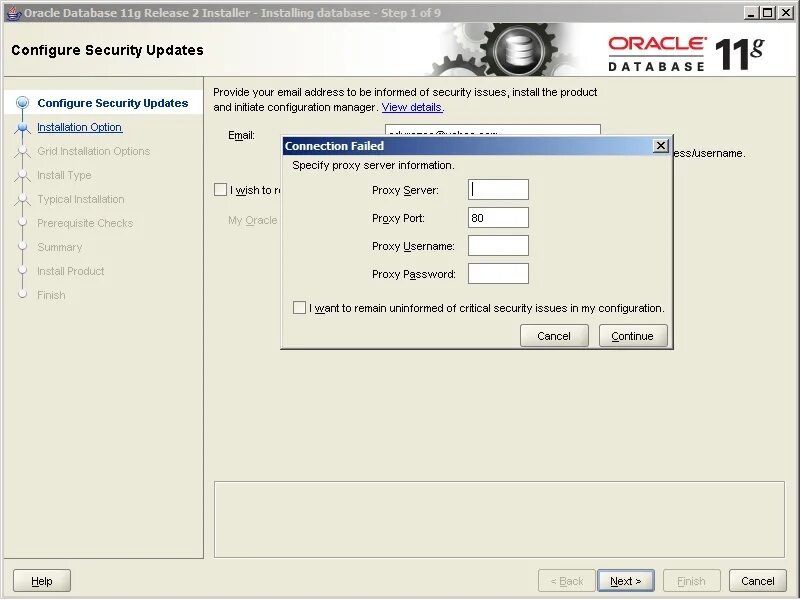Click the Java icon in installer title bar
The image size is (800, 600).
tap(14, 13)
